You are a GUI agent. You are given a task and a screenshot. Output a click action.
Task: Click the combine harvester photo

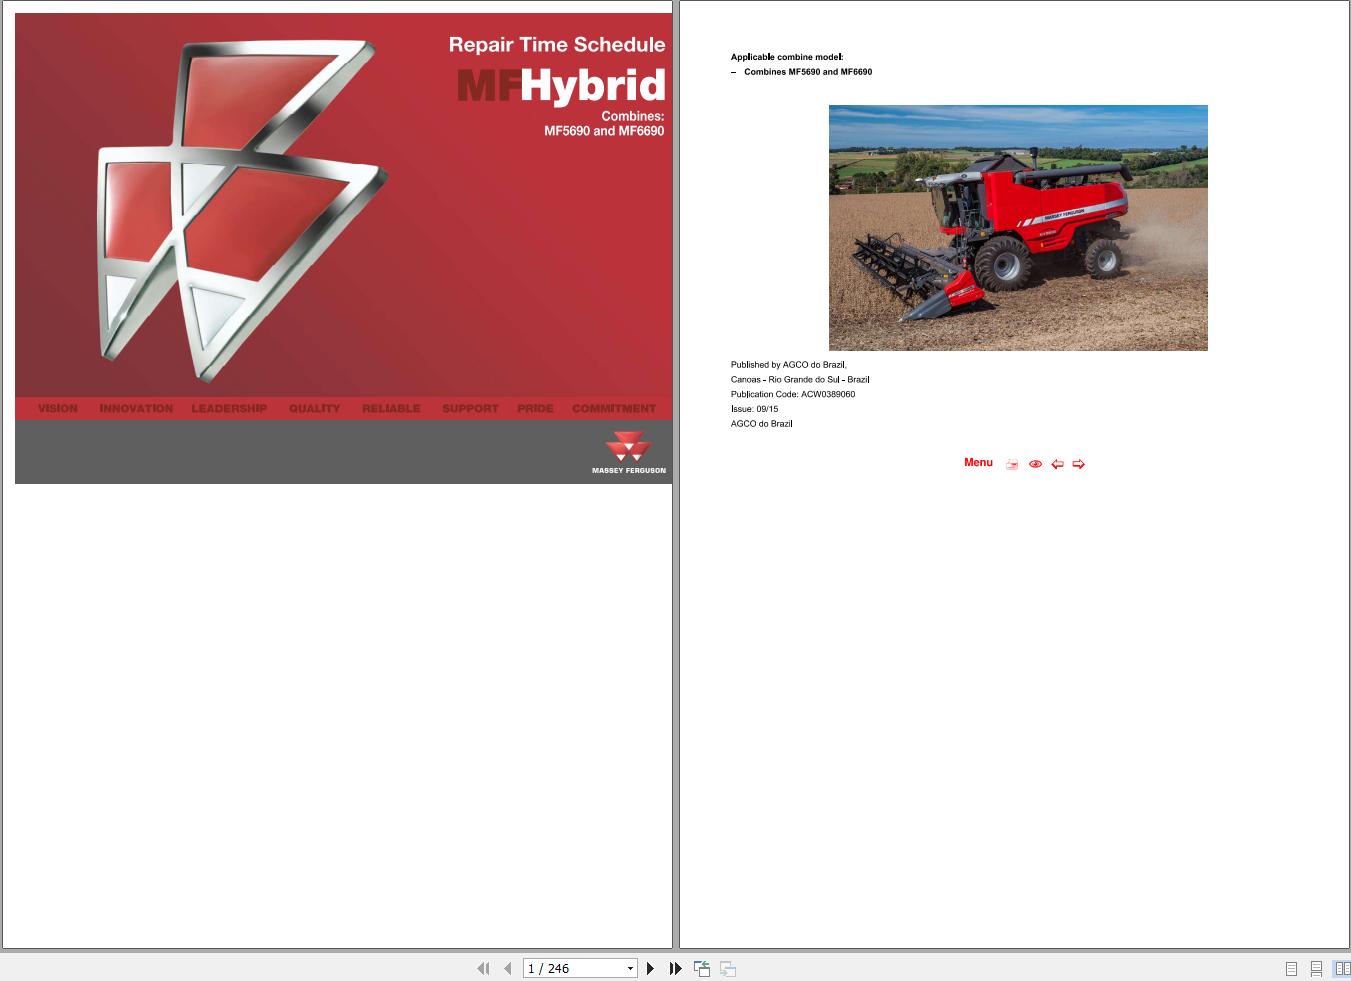[1018, 228]
